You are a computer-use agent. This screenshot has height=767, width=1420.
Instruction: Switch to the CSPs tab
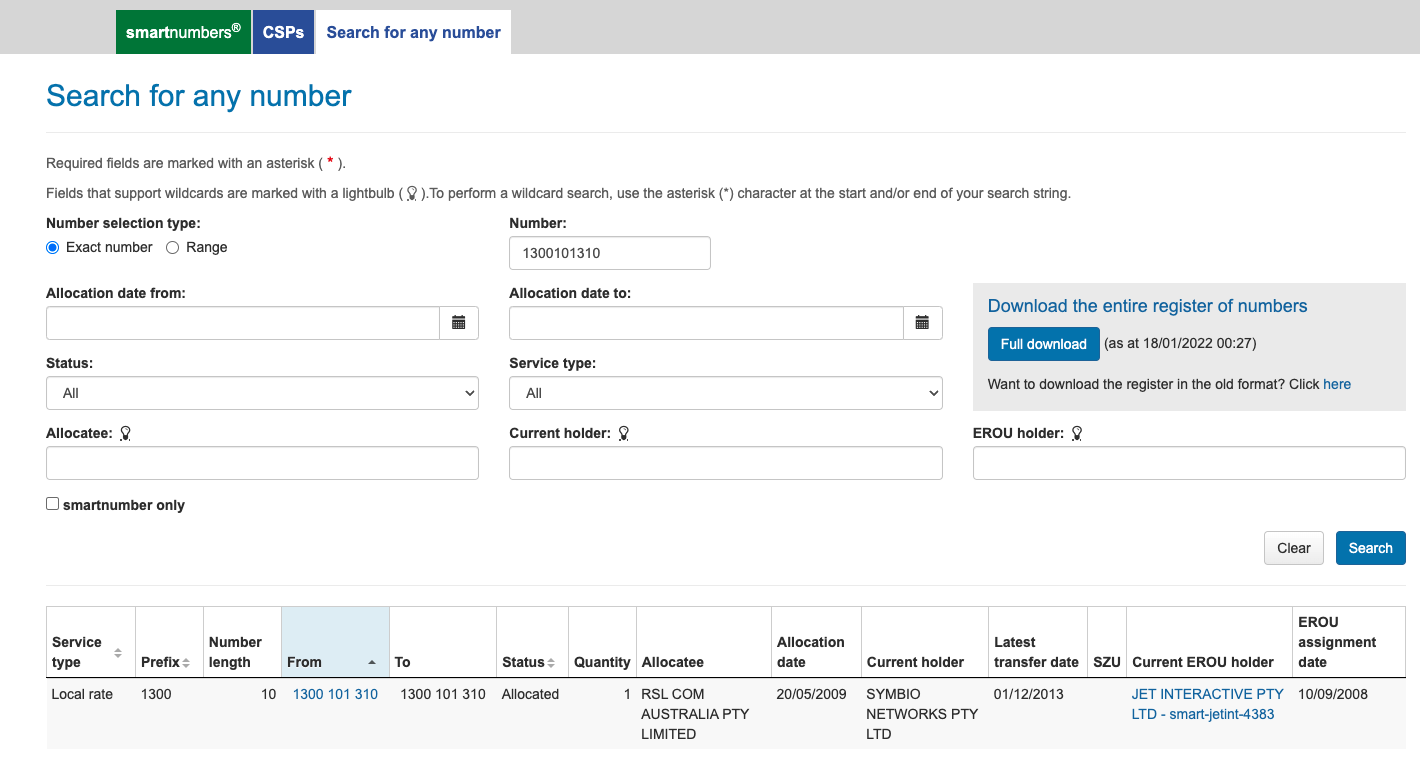283,32
